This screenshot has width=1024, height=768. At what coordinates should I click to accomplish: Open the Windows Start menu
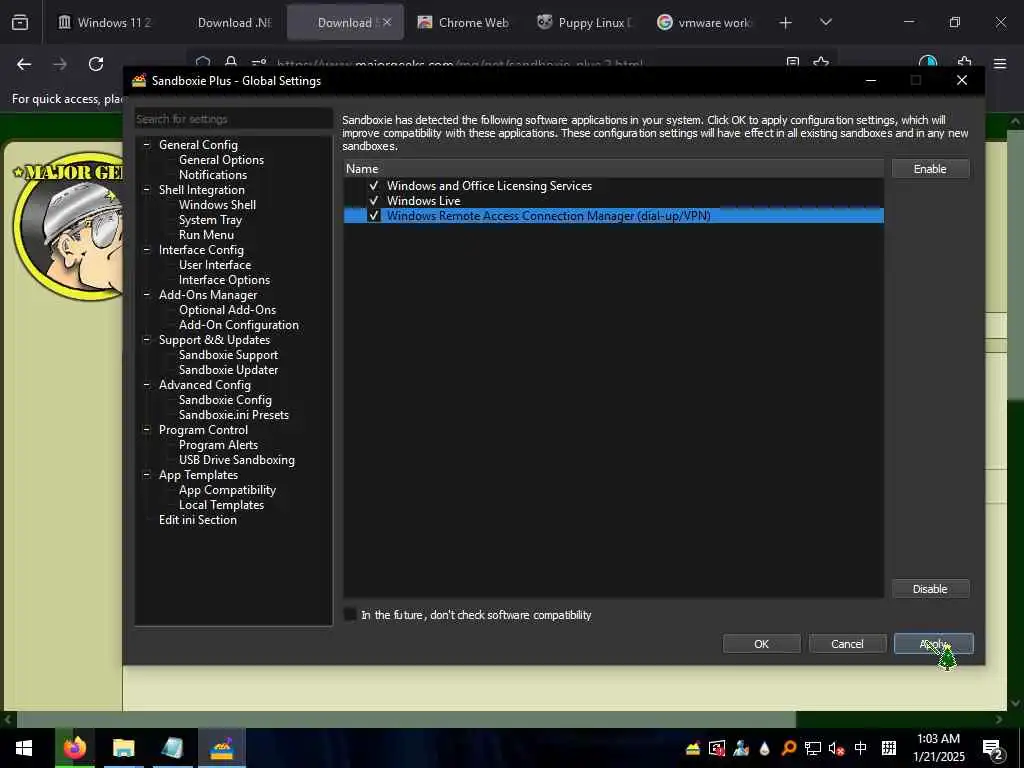24,748
